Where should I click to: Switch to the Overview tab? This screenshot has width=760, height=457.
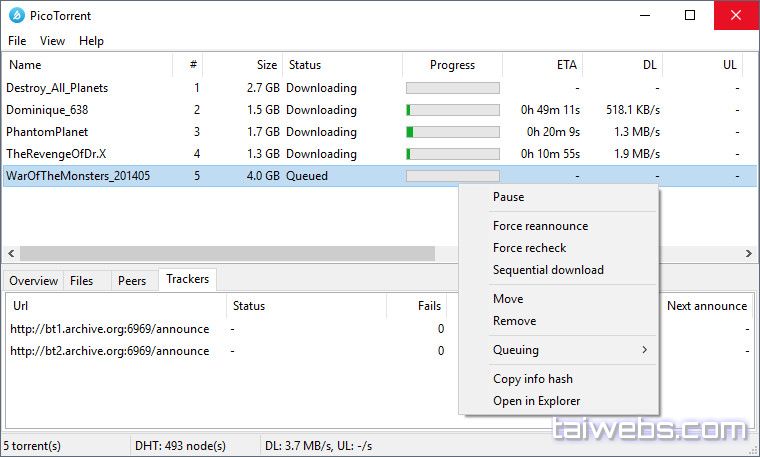pyautogui.click(x=33, y=281)
